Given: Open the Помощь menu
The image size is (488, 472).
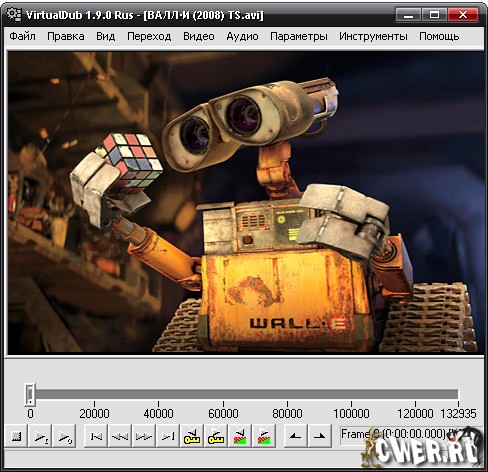Looking at the screenshot, I should pyautogui.click(x=439, y=36).
